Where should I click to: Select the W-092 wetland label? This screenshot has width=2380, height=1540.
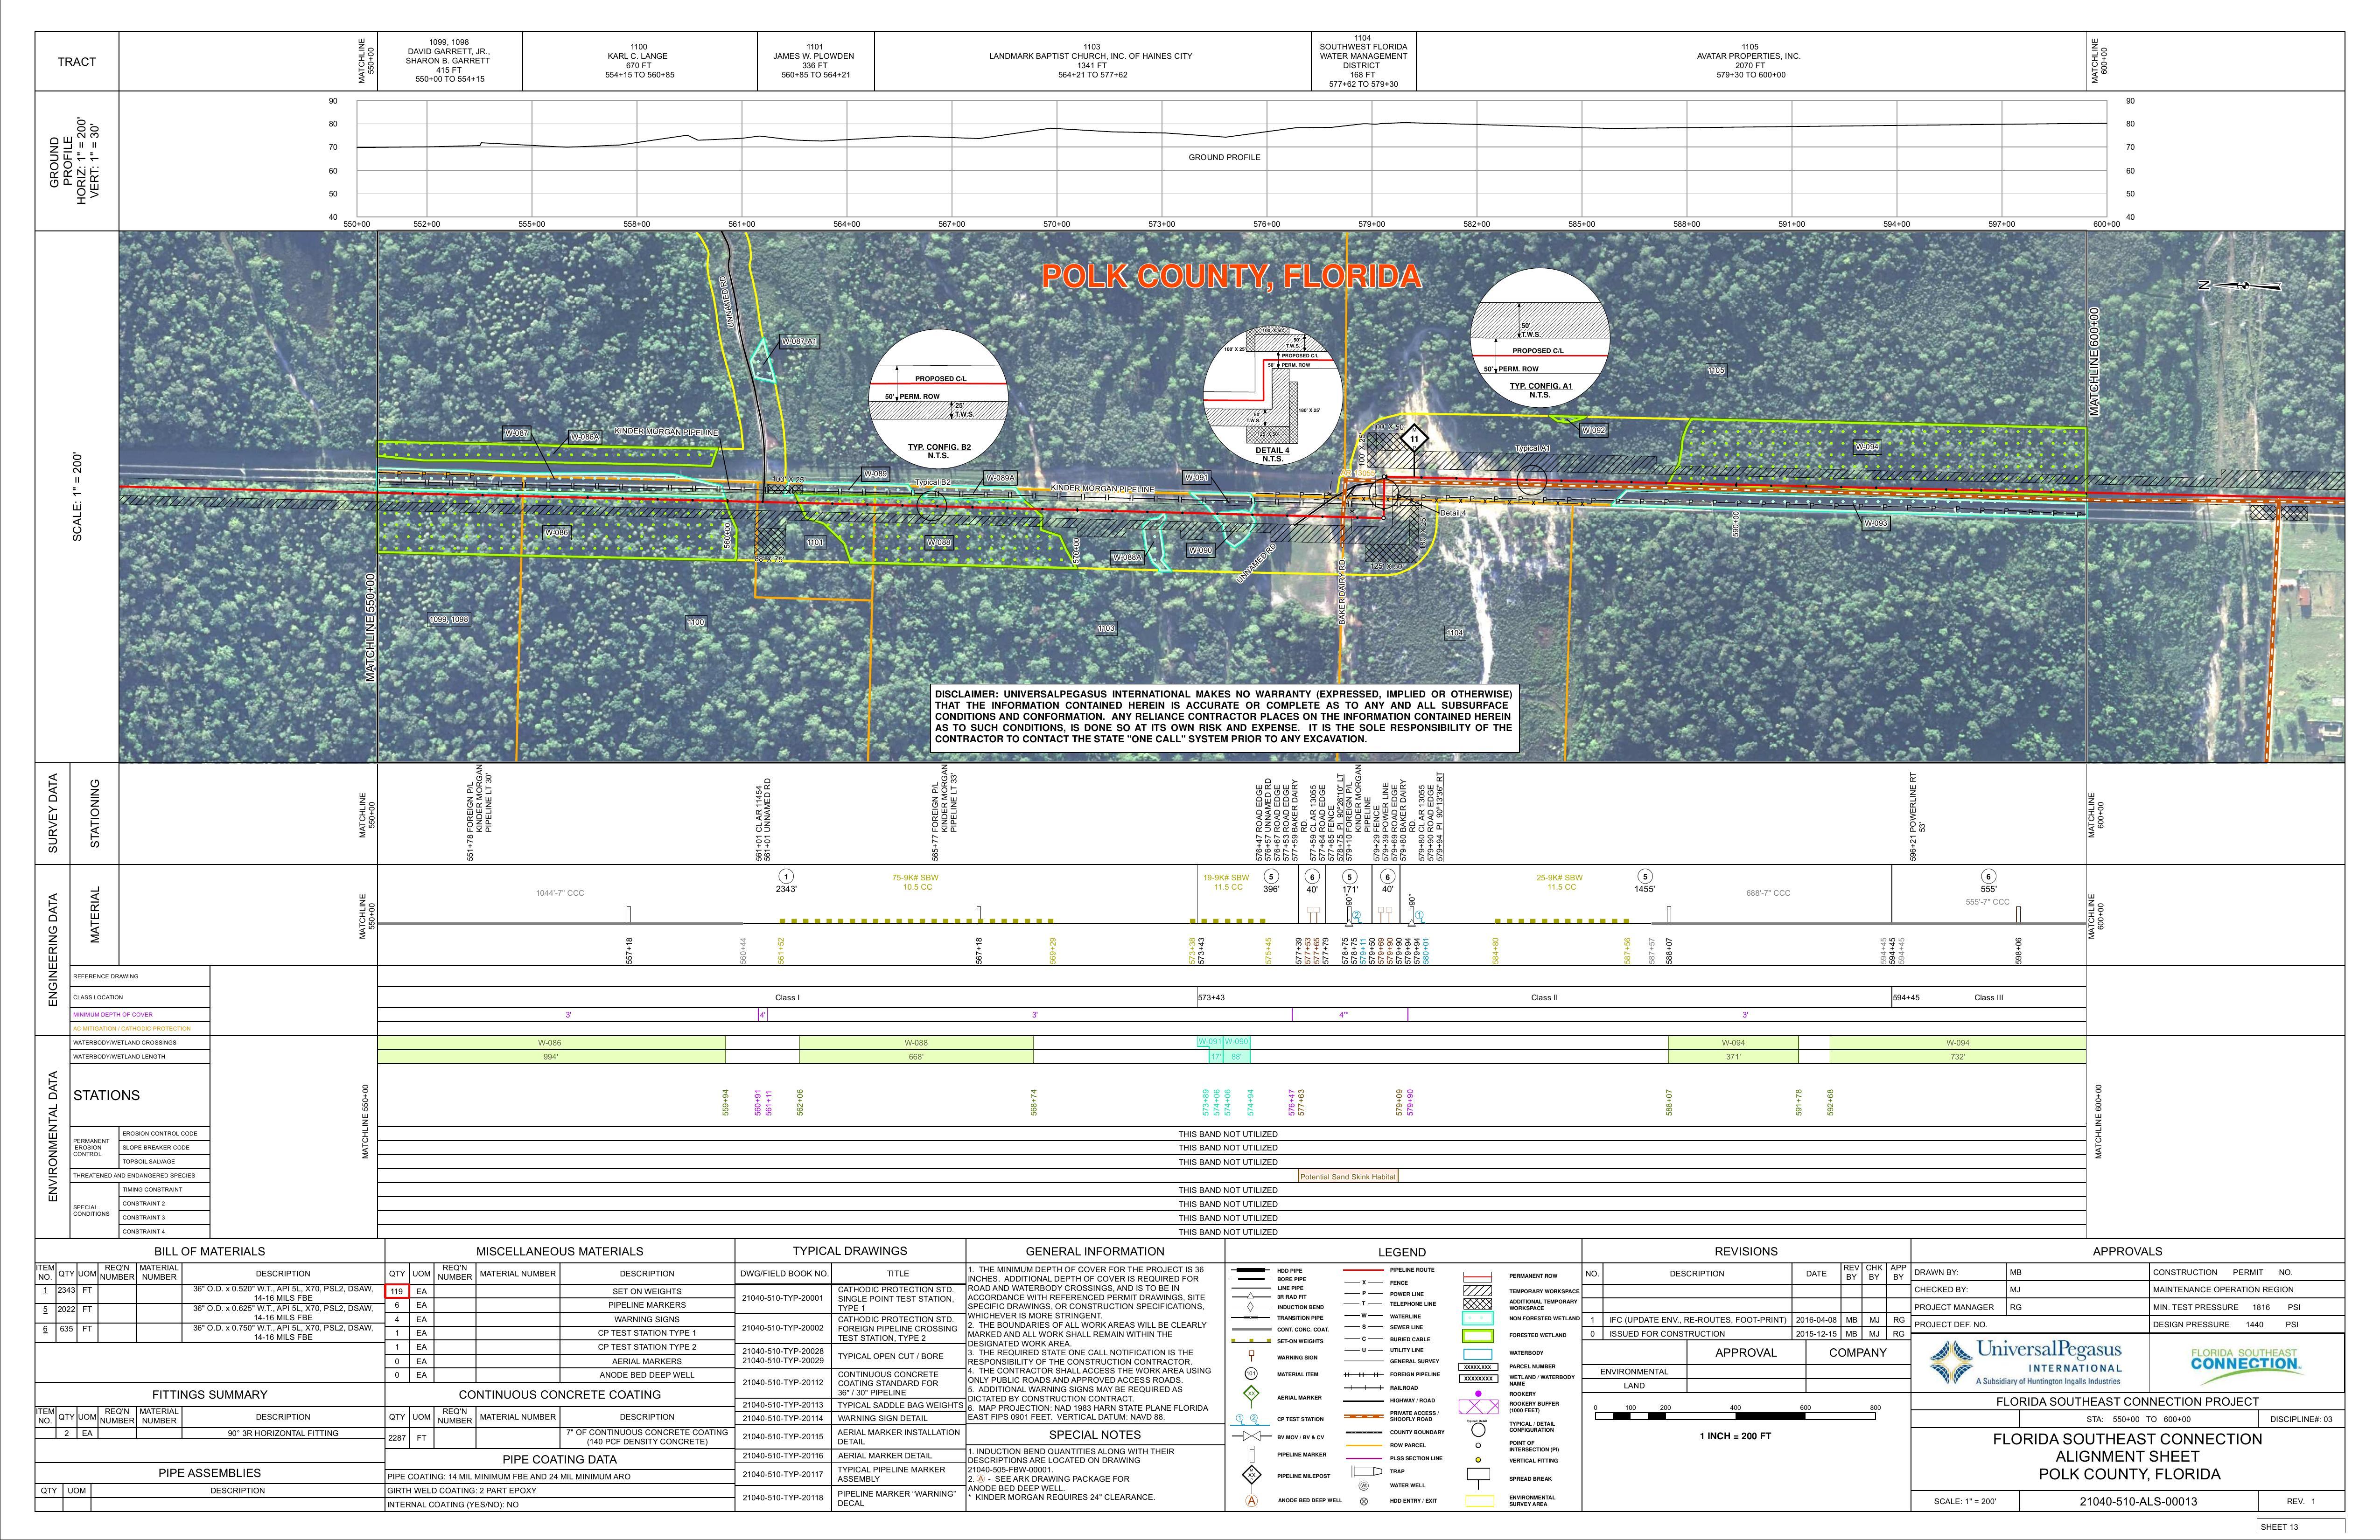pos(1594,430)
